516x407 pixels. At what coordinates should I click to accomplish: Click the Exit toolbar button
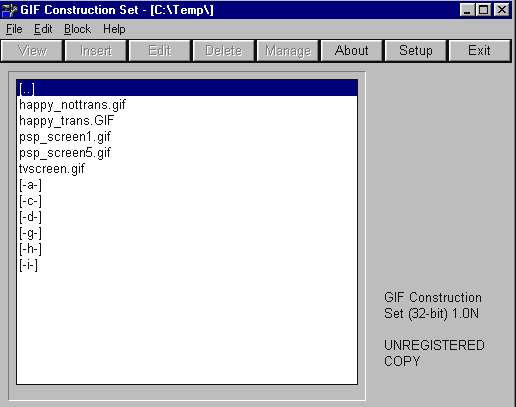coord(479,51)
